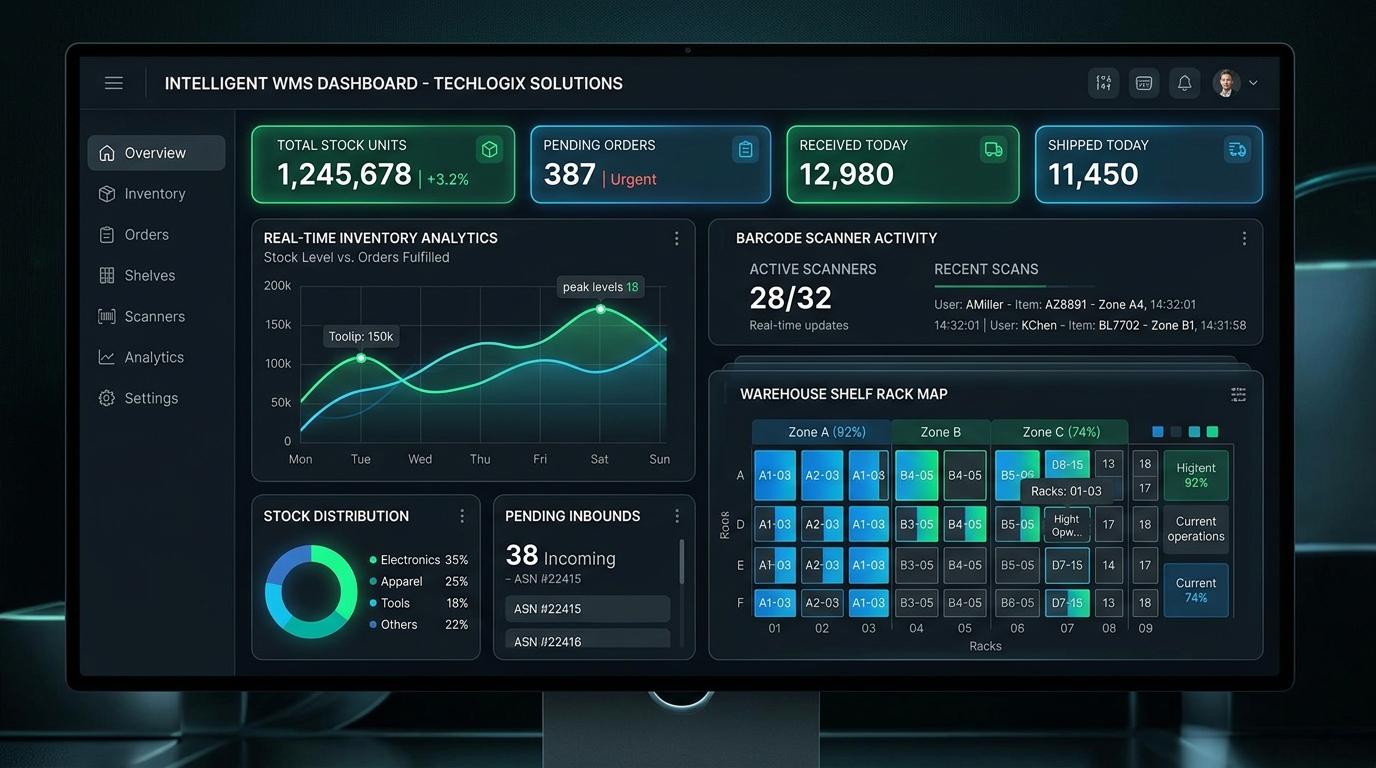
Task: Open the filter sliders icon in header
Action: pos(1103,83)
